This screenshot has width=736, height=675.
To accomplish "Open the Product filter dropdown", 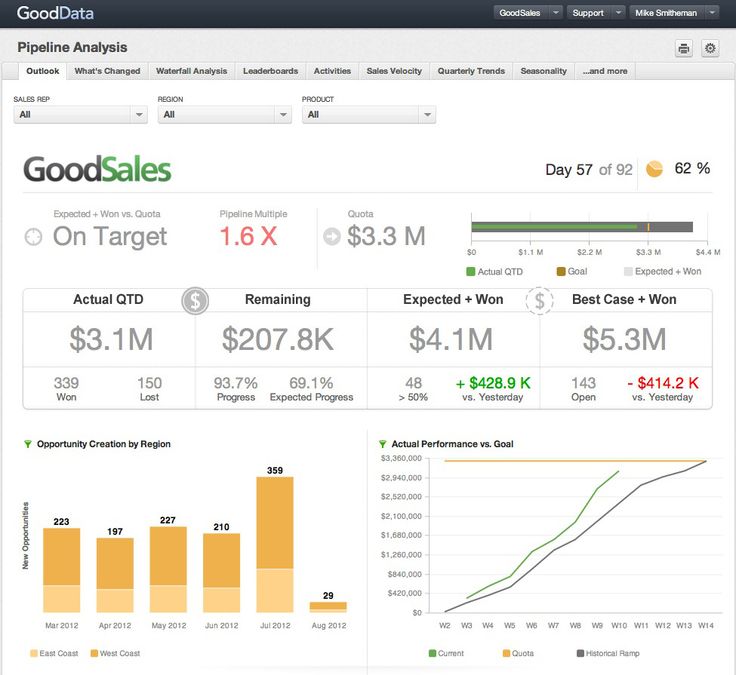I will tap(368, 115).
